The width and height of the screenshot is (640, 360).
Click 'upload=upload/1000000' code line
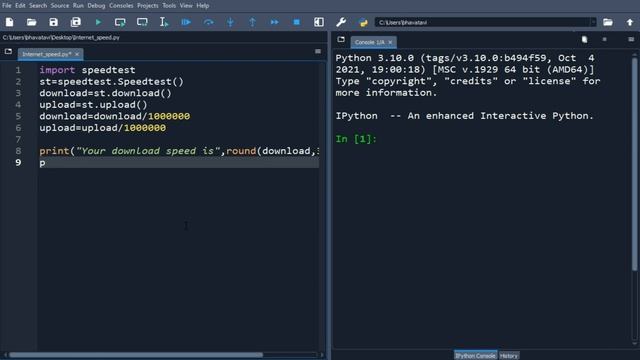102,128
